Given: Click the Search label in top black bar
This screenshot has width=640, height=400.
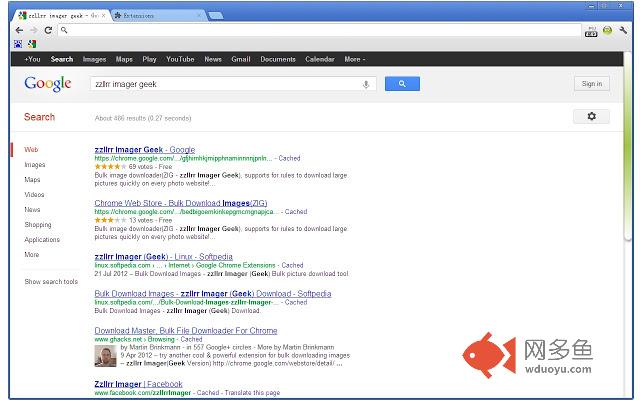Looking at the screenshot, I should [x=62, y=59].
